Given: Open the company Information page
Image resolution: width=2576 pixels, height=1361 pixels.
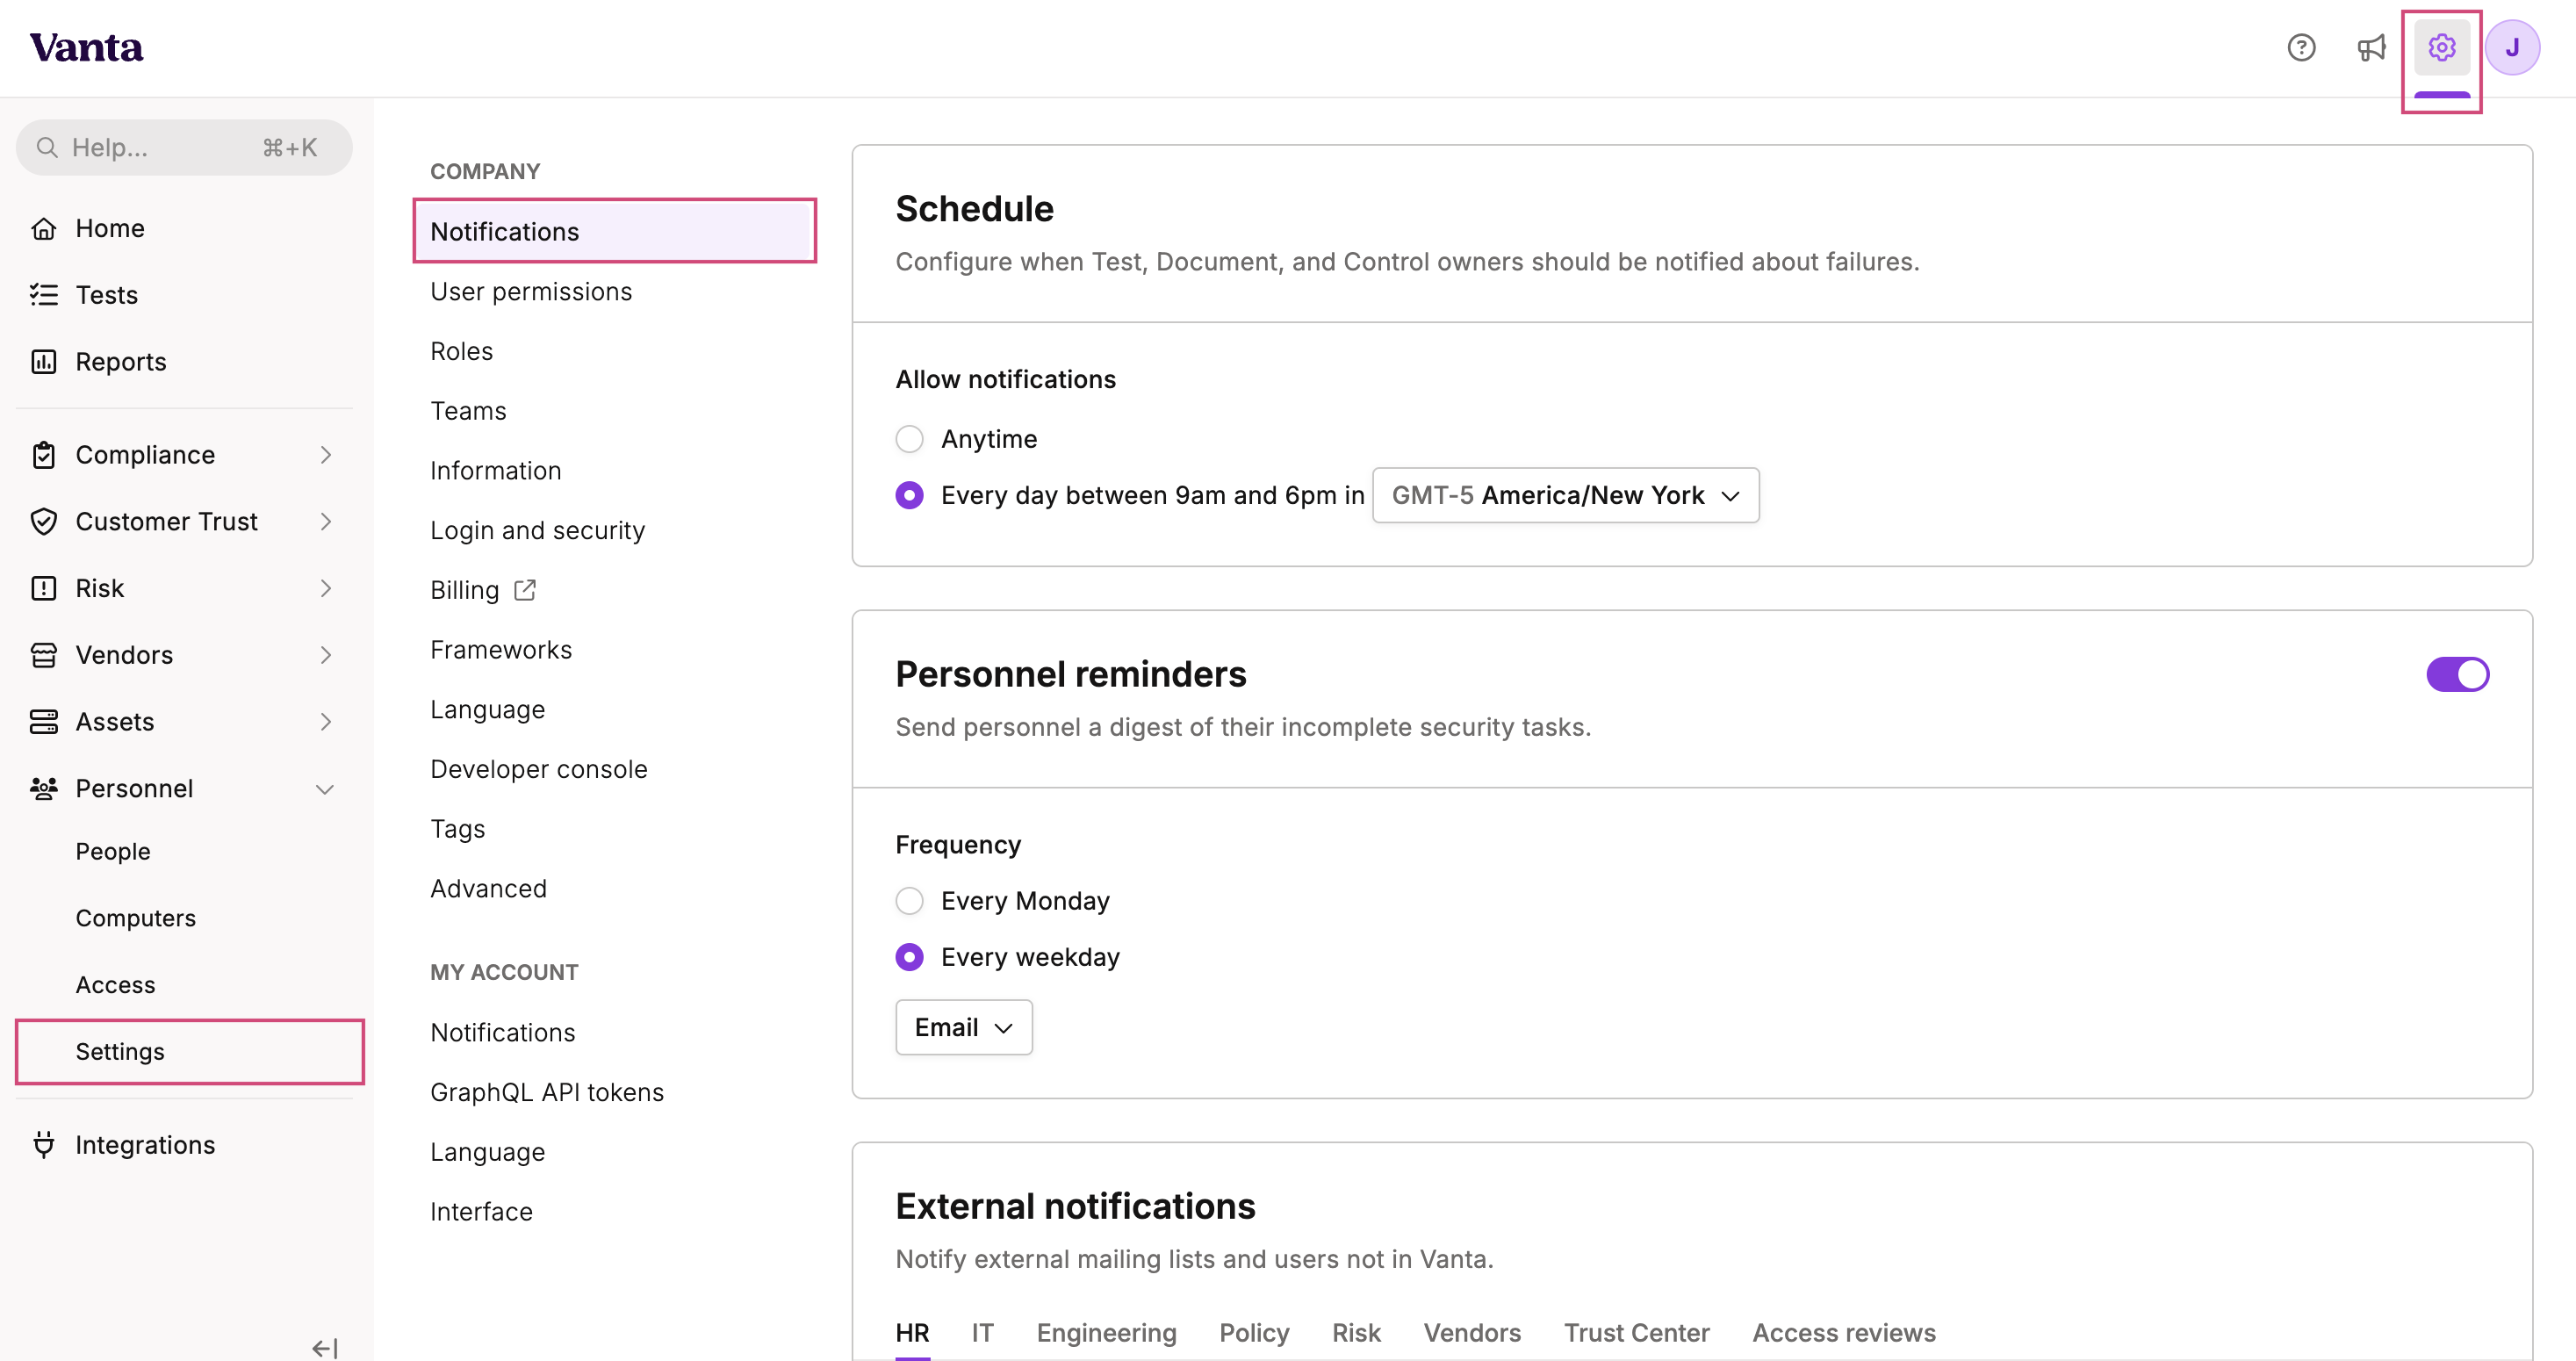Looking at the screenshot, I should coord(495,470).
